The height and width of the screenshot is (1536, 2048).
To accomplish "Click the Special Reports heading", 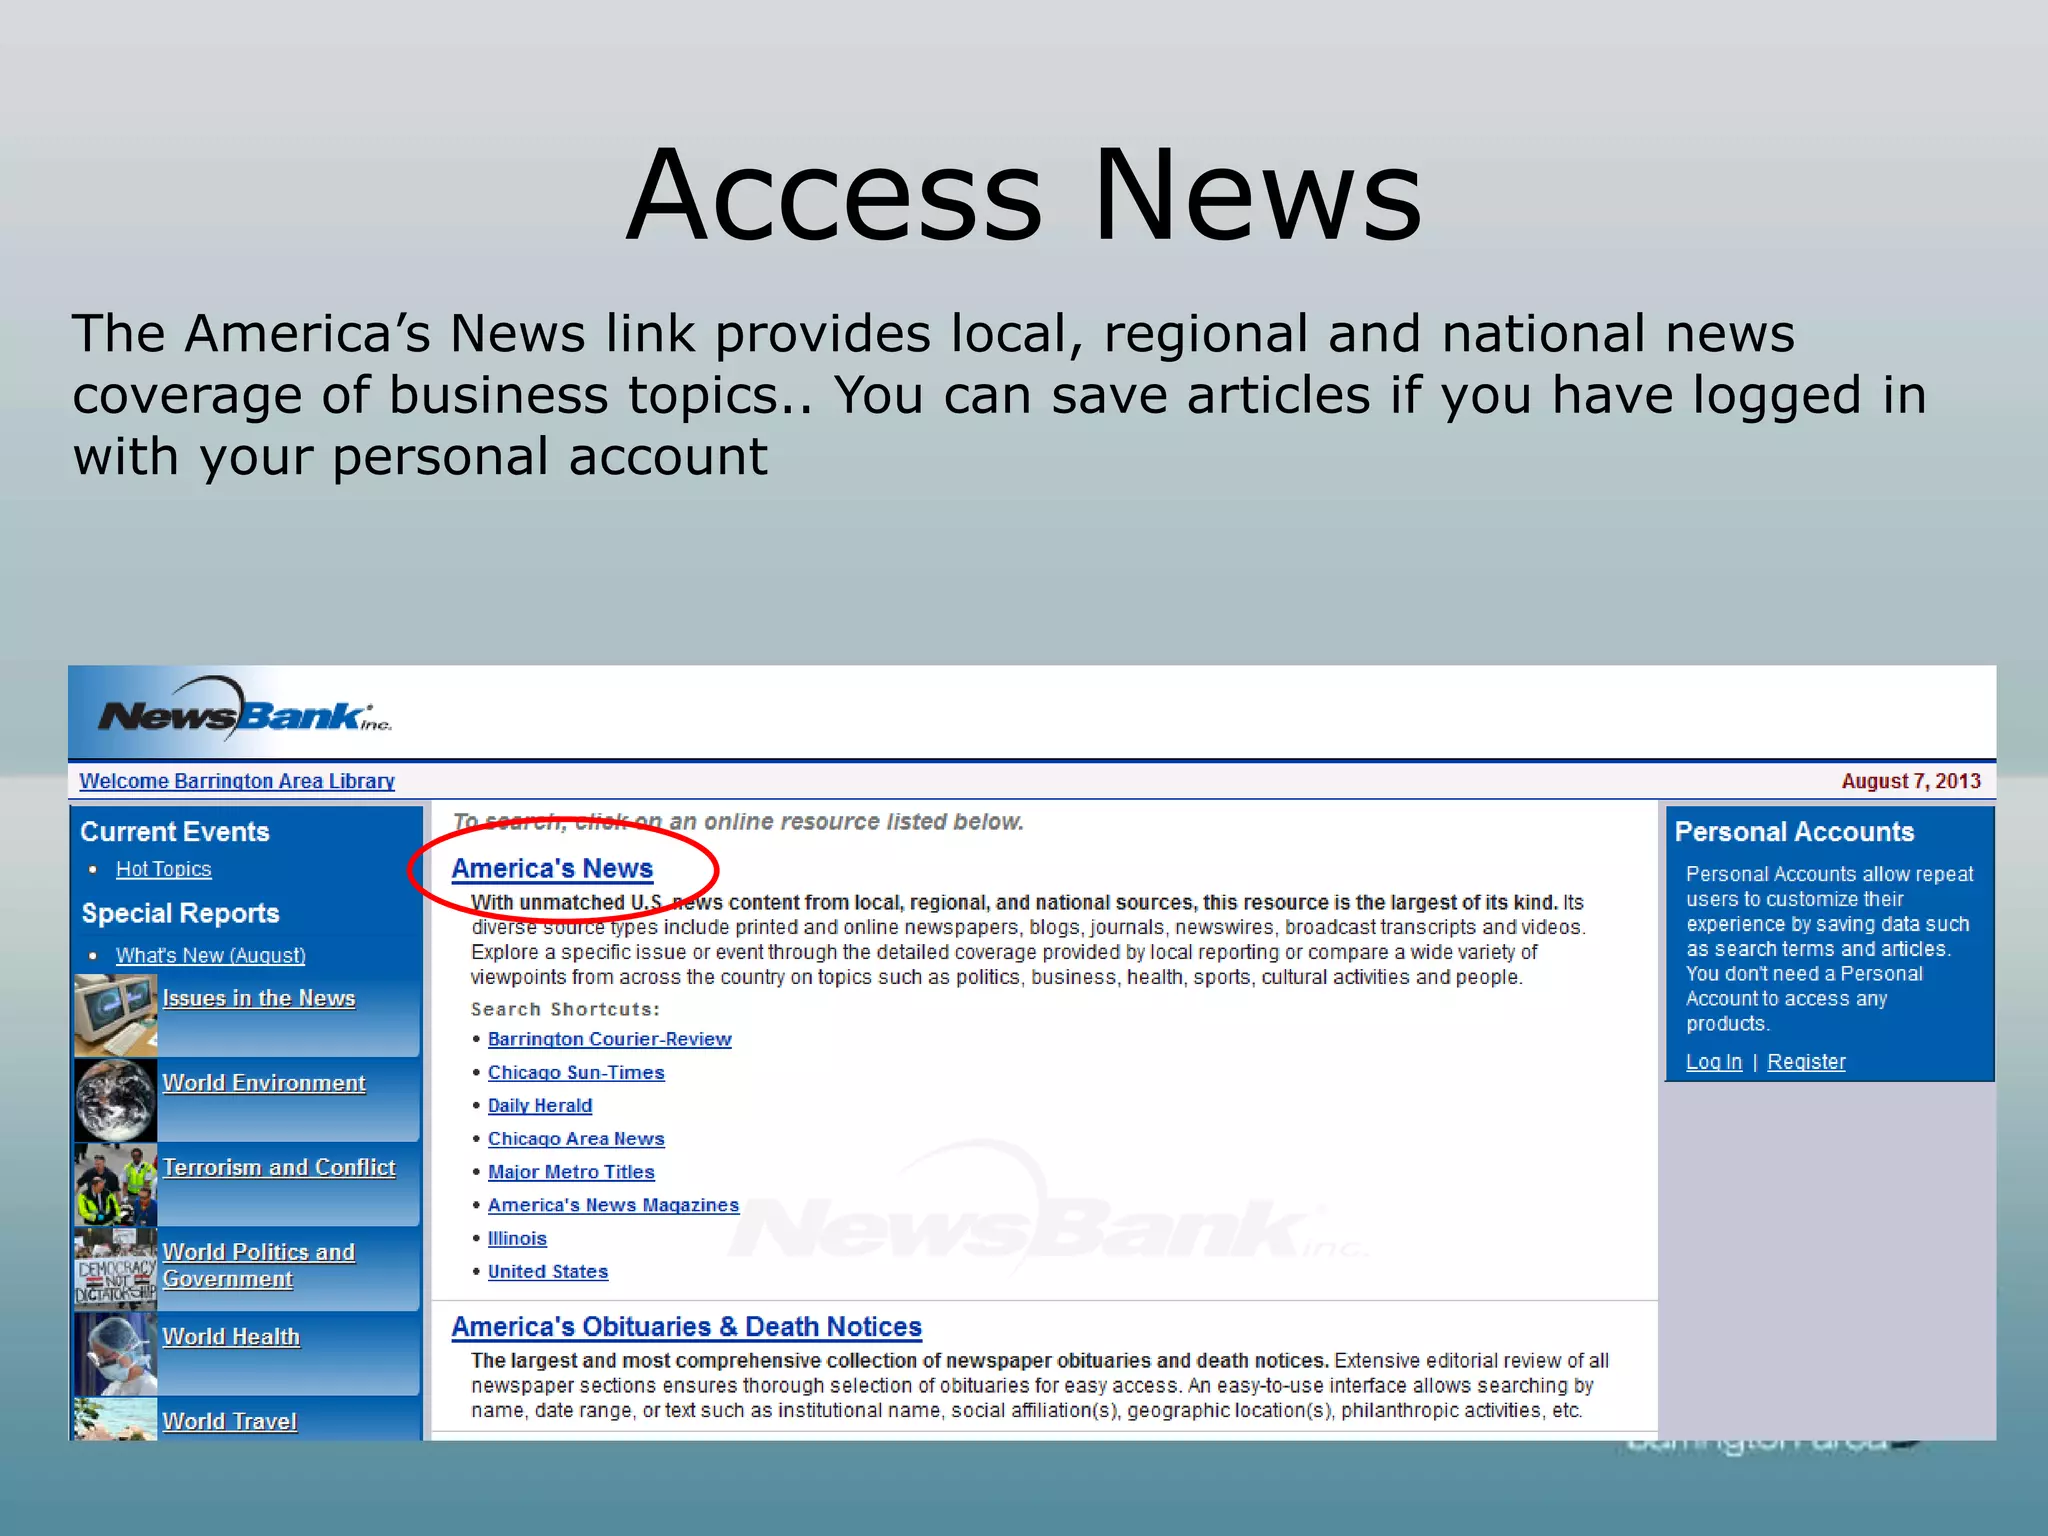I will [x=180, y=913].
